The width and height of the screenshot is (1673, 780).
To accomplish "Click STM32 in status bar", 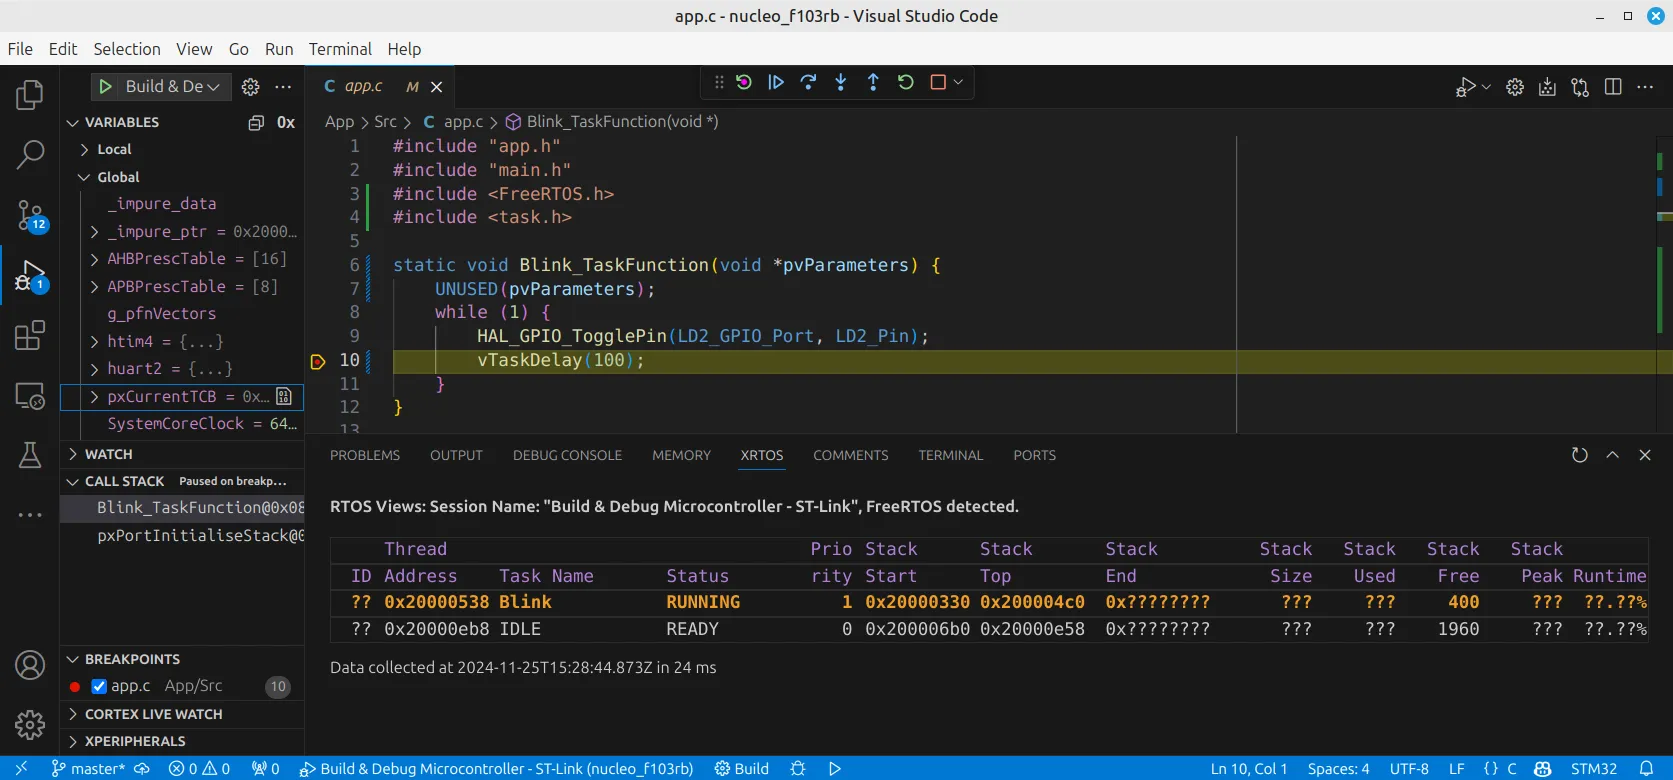I will (x=1594, y=768).
